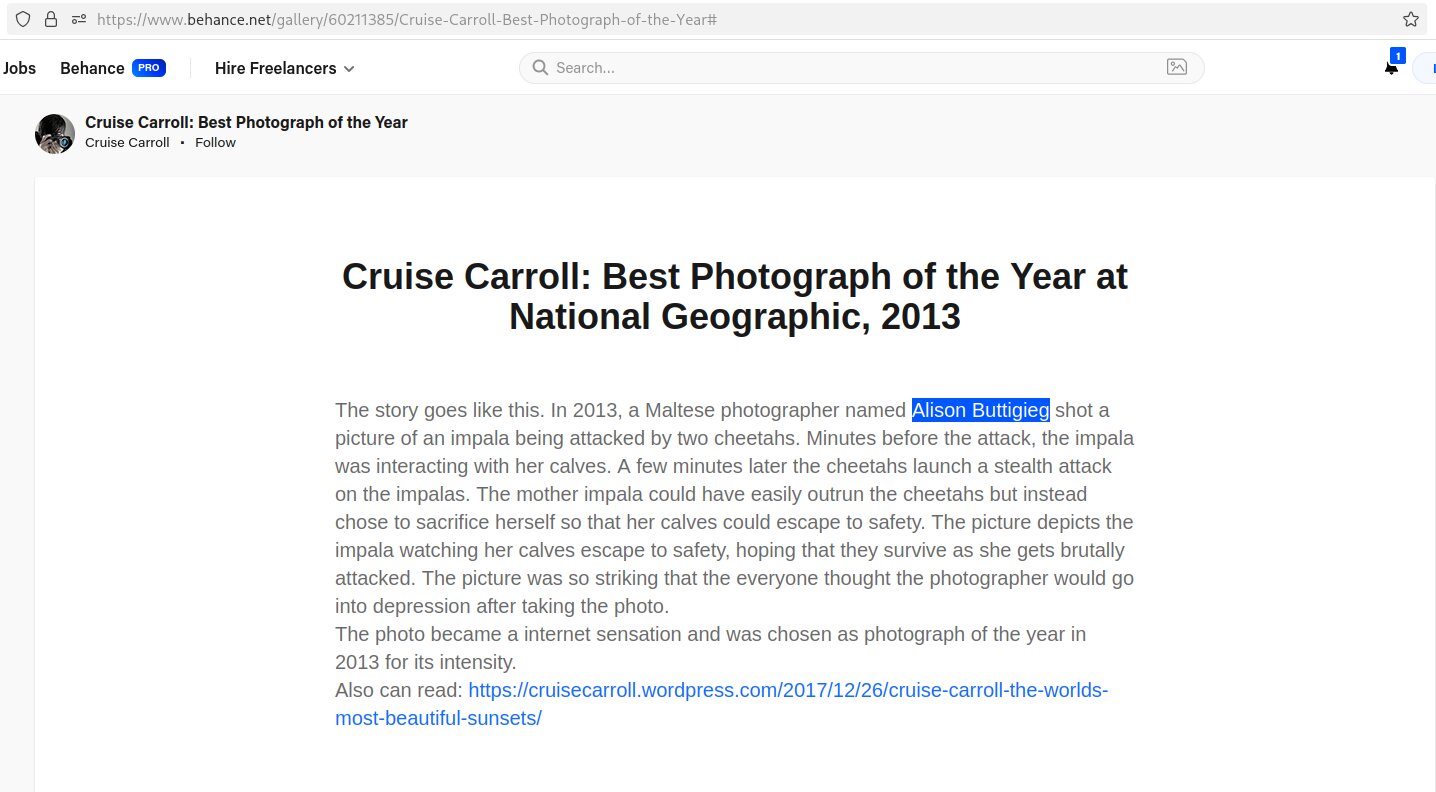Click the magnifier search icon
1436x792 pixels.
tap(540, 67)
